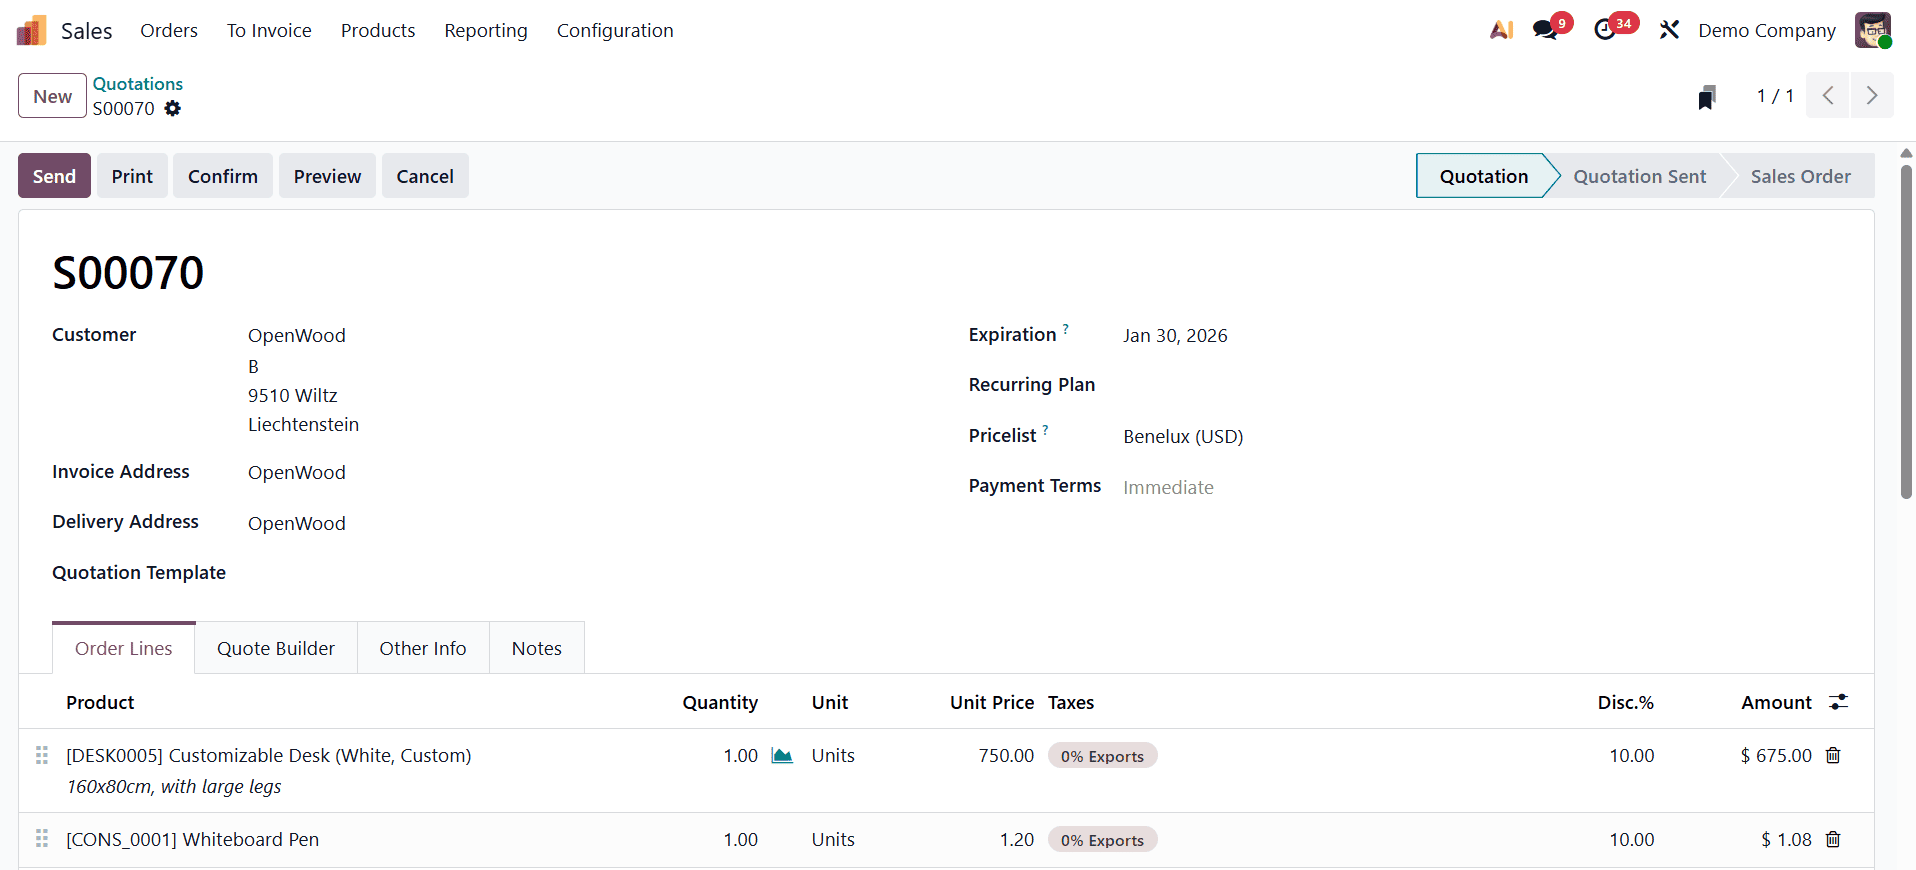
Task: Open the Expiration date Jan 30, 2026
Action: coord(1175,335)
